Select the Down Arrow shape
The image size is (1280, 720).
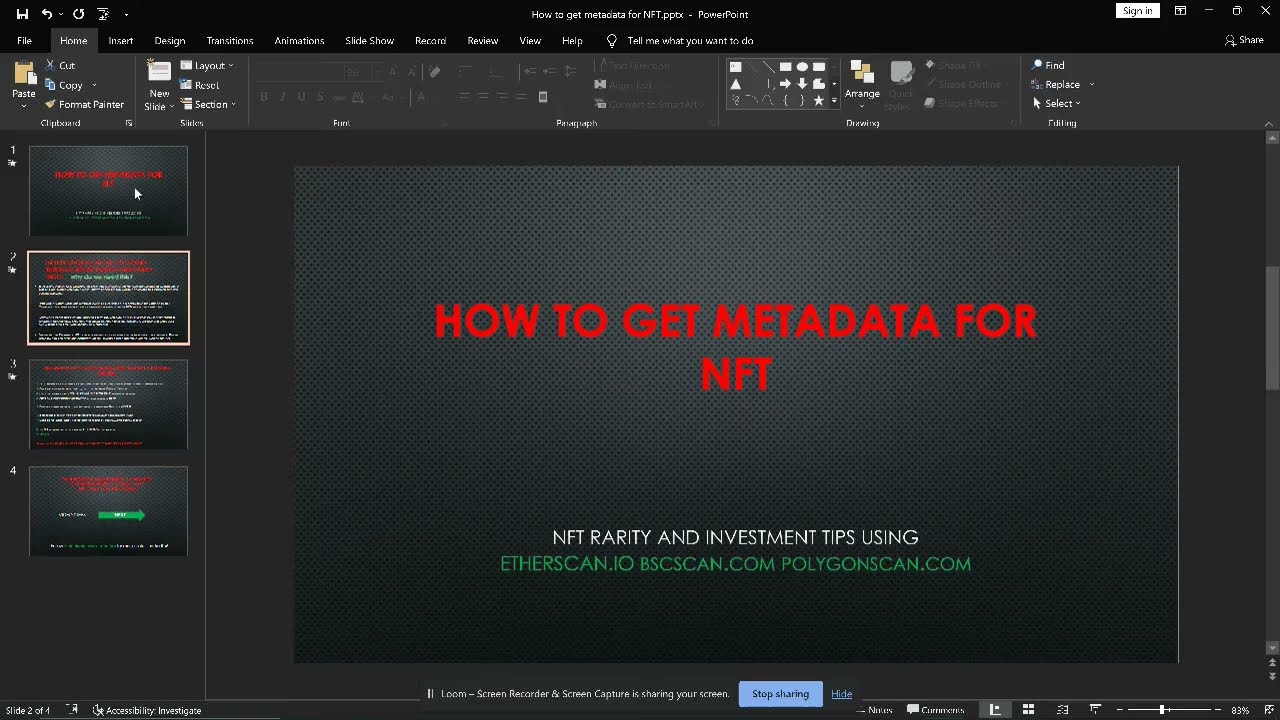(x=802, y=84)
